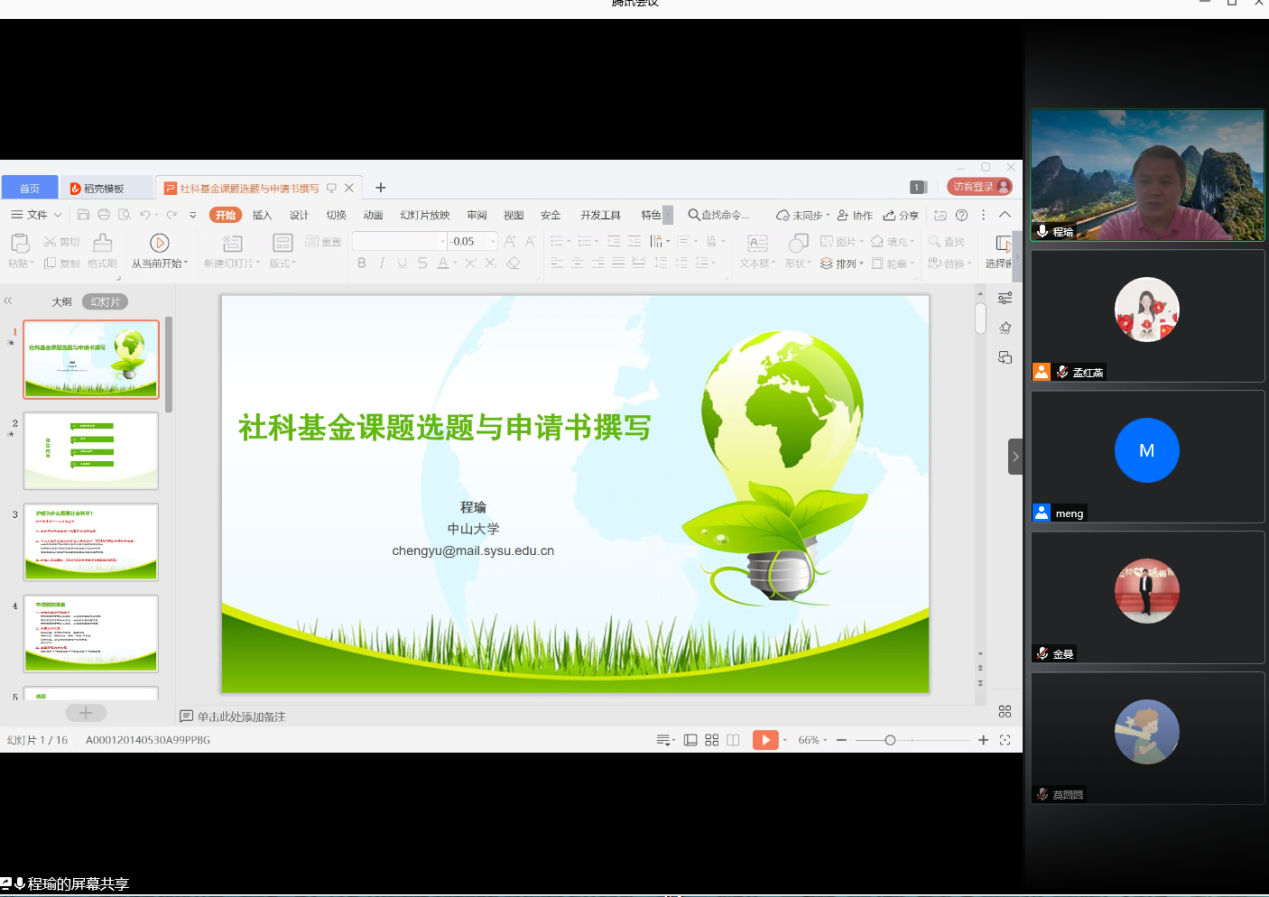Screen dimensions: 1269x897
Task: Click the slide sorter view icon
Action: click(x=712, y=740)
